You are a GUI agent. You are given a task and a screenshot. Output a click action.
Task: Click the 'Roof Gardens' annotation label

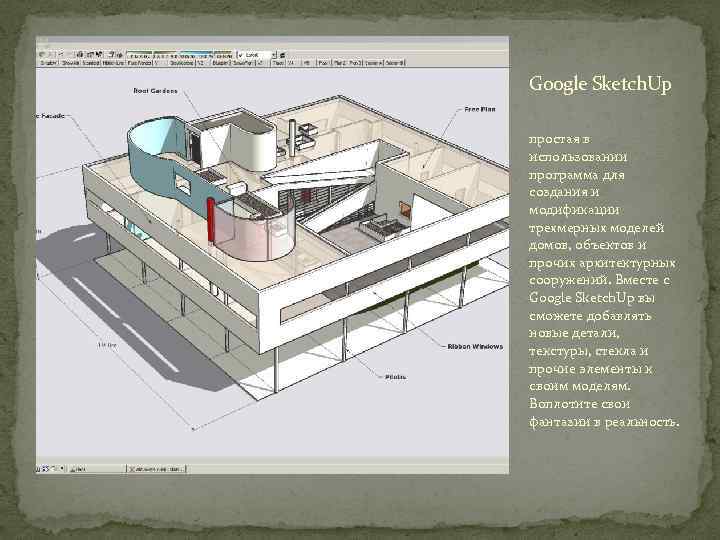pos(155,91)
